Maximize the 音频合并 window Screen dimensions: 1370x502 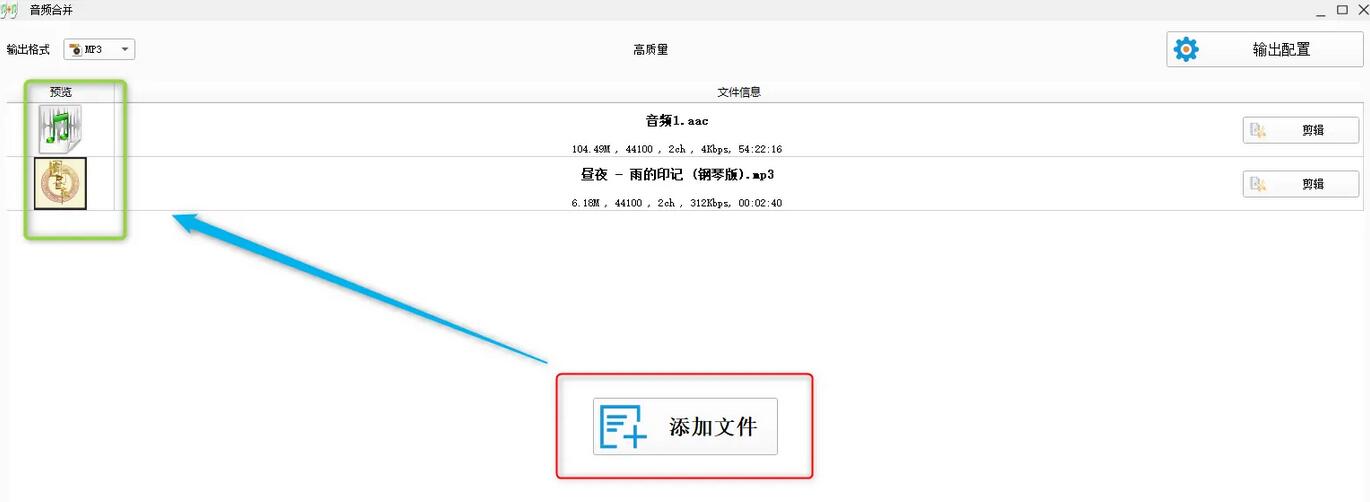pyautogui.click(x=1342, y=9)
